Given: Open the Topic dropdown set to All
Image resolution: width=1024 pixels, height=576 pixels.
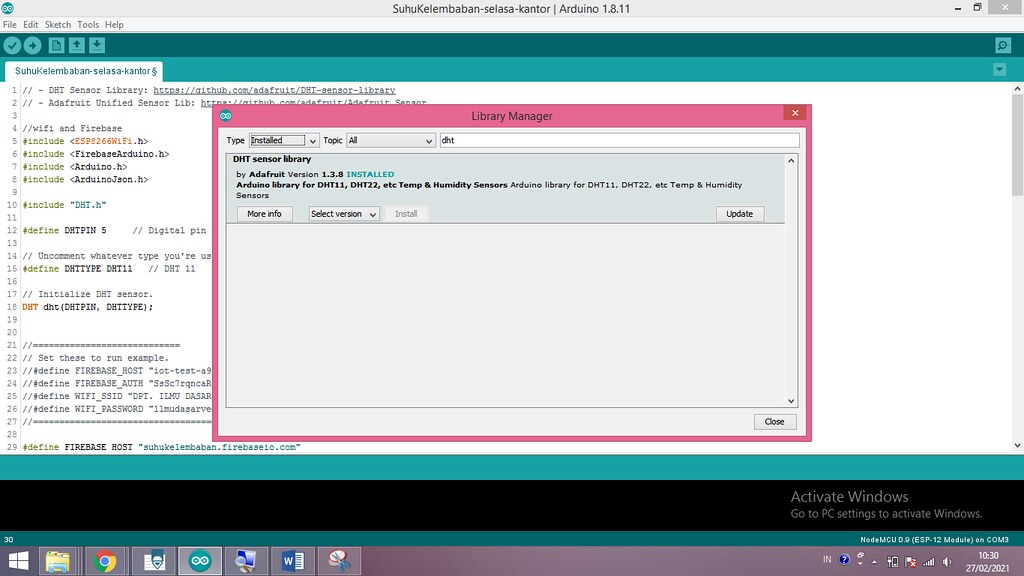Looking at the screenshot, I should click(391, 140).
